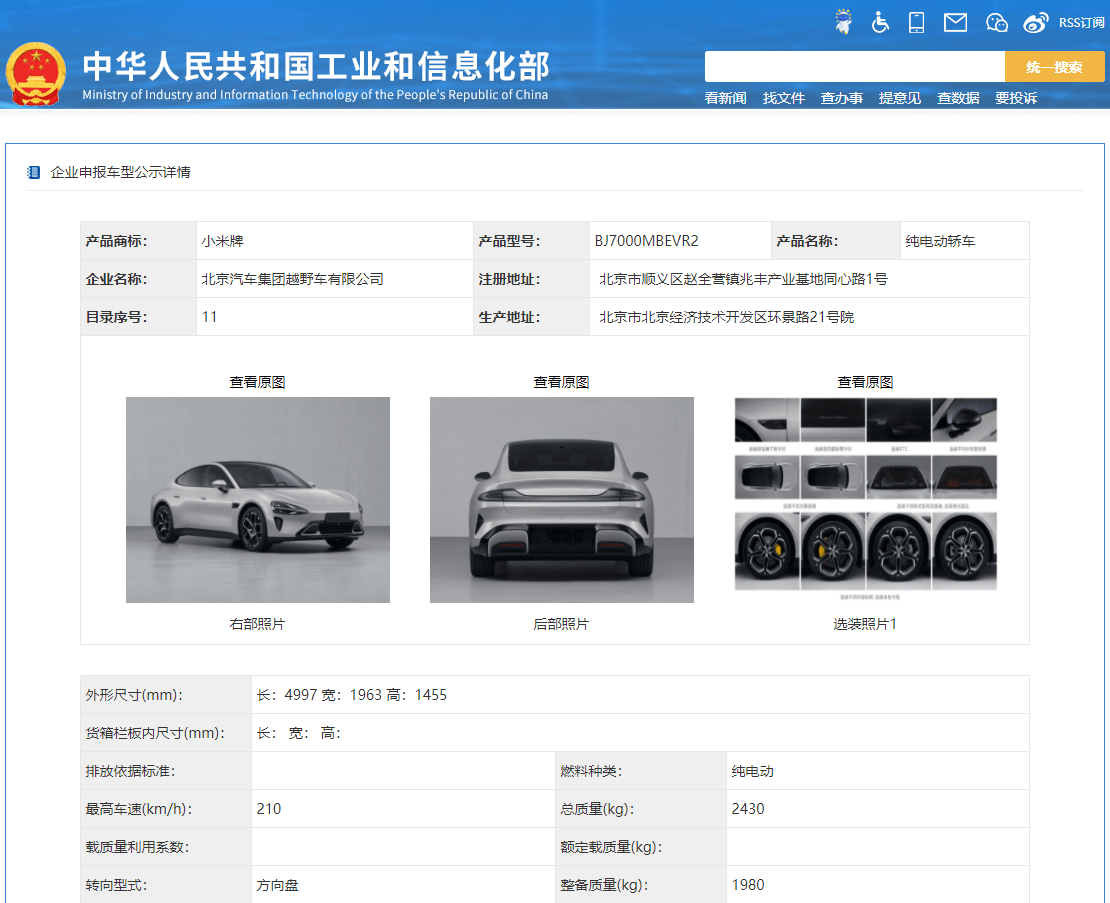Open the smart assistant robot icon
The image size is (1110, 903).
(x=842, y=21)
